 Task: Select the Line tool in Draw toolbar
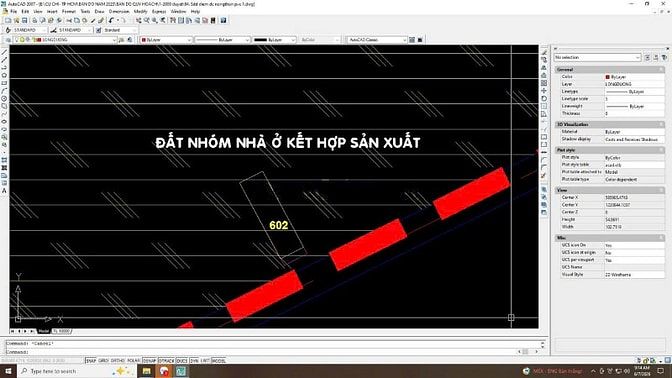(x=4, y=52)
